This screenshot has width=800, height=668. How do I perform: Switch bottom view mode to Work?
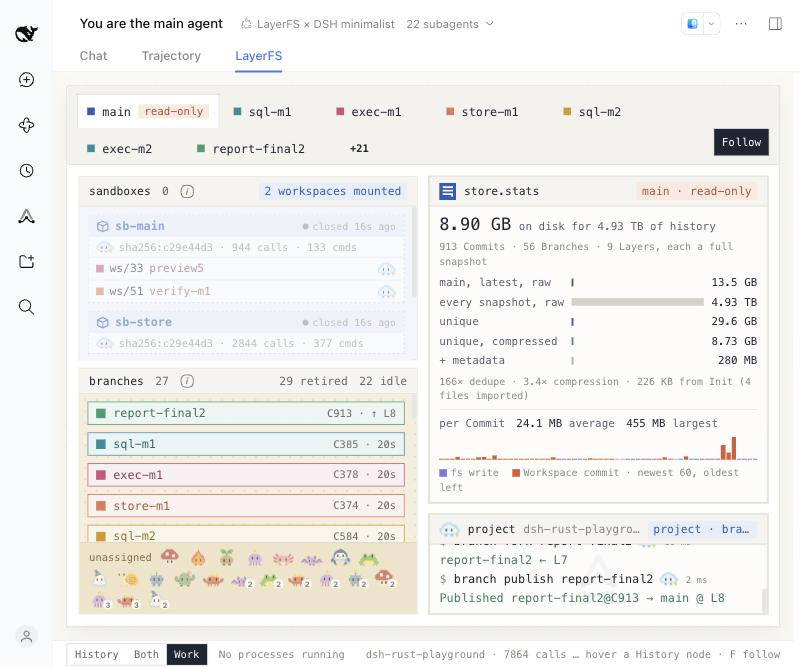coord(187,654)
